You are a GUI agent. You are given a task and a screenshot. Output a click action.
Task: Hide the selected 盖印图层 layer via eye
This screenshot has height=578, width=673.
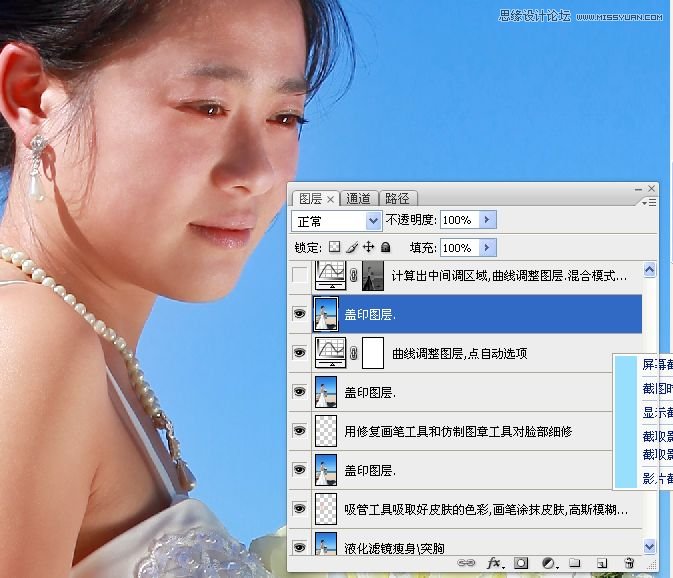pos(300,314)
